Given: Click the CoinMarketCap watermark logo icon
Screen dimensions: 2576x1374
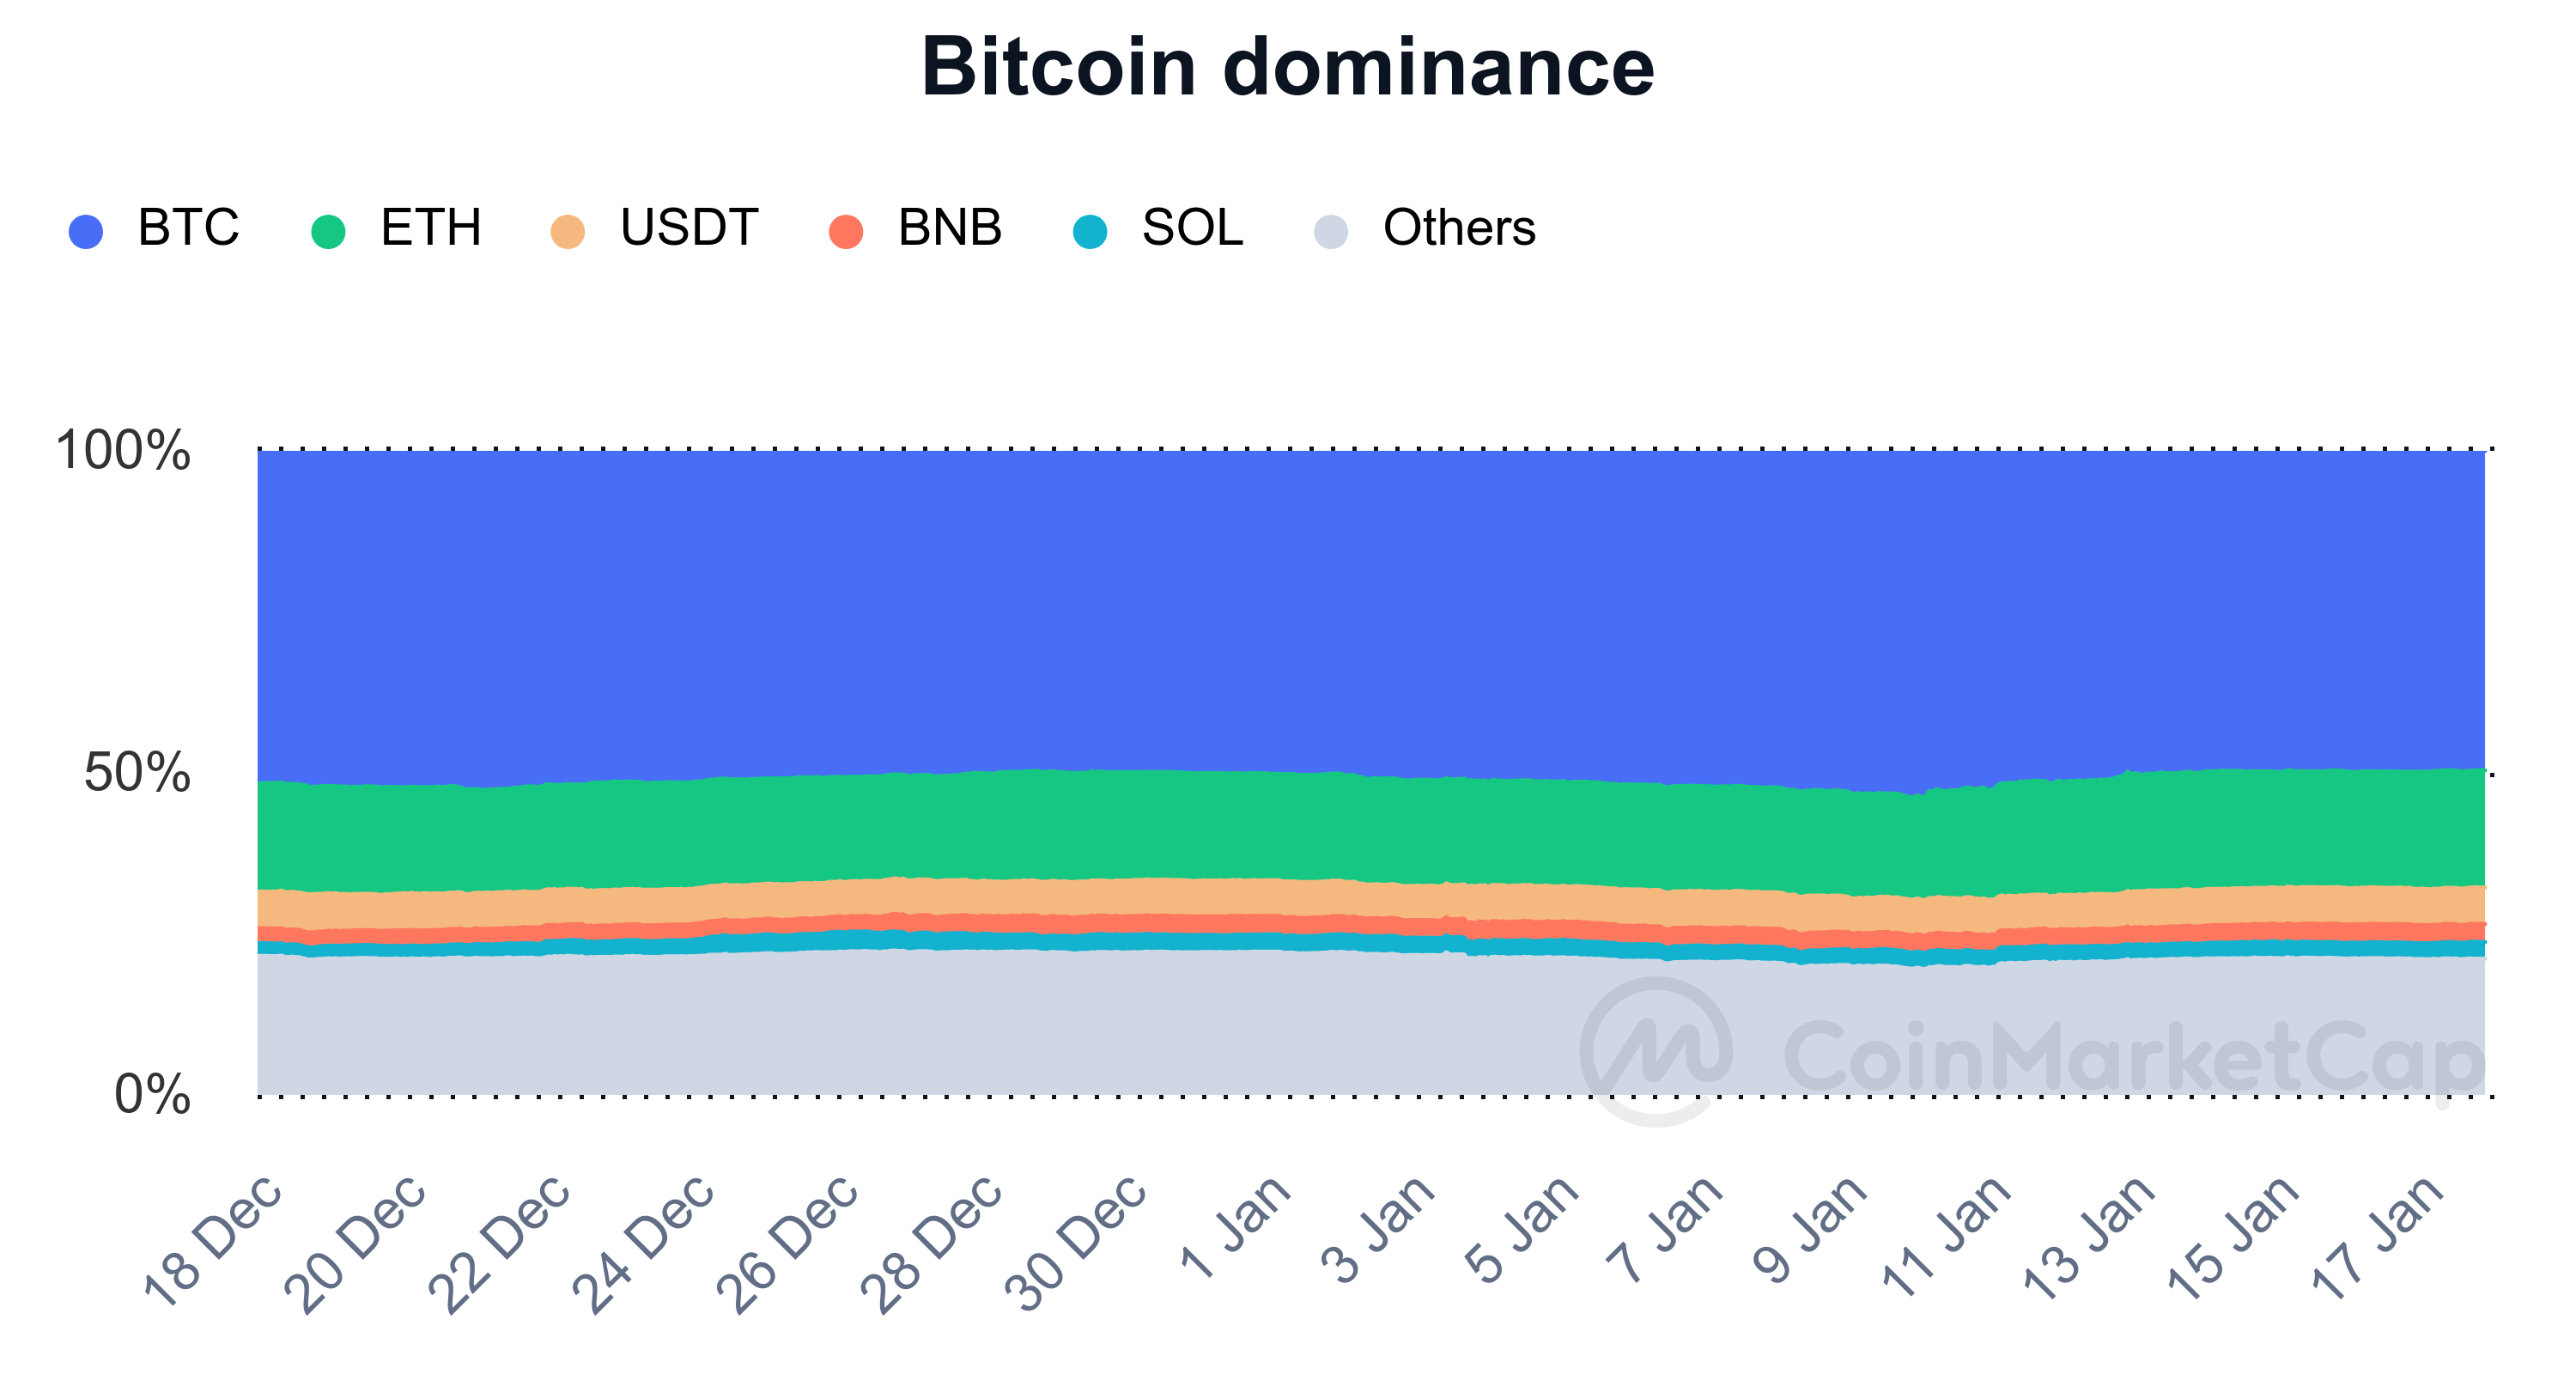Looking at the screenshot, I should [1656, 1050].
